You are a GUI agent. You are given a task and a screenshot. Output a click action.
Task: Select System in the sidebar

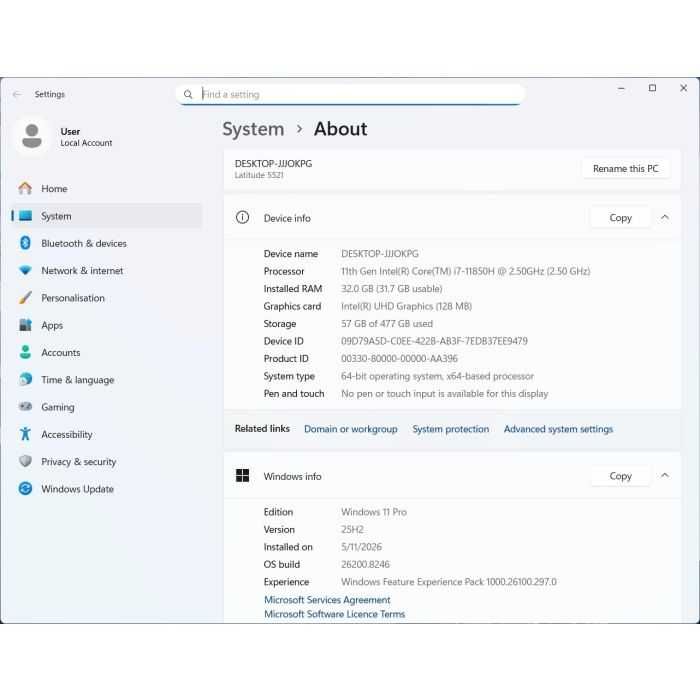106,216
